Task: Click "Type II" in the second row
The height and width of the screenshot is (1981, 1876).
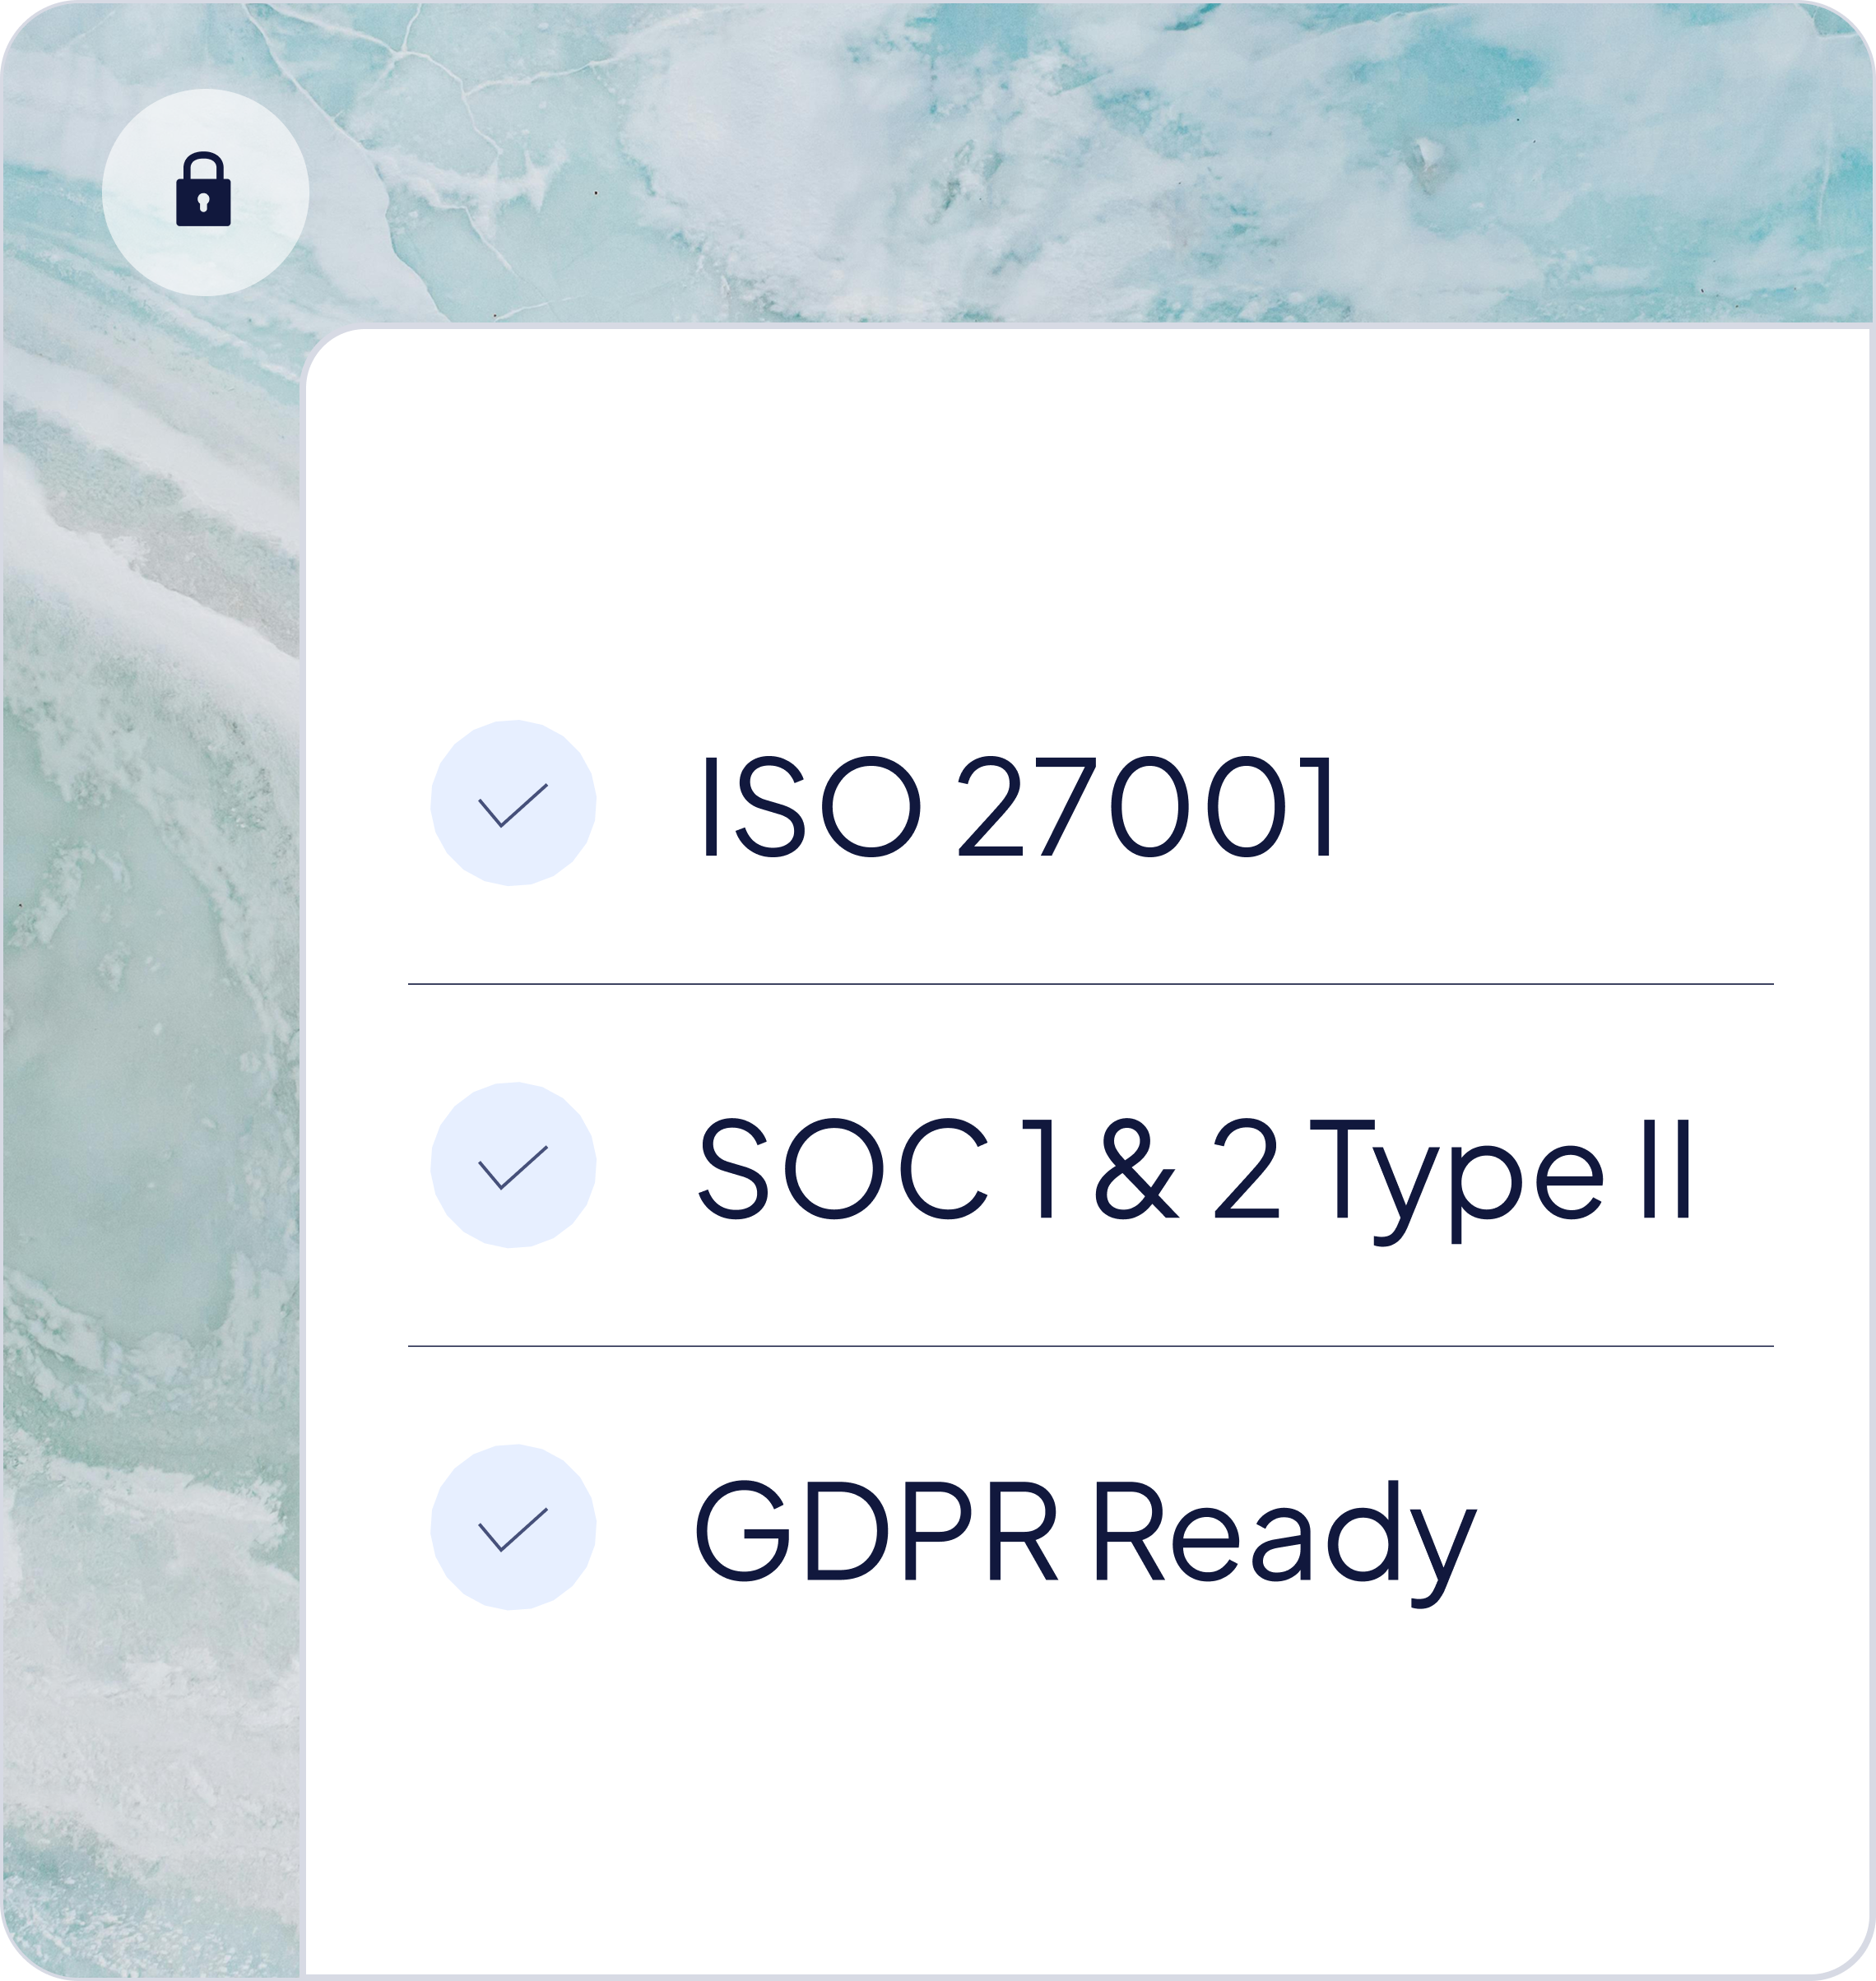Action: click(x=1501, y=1180)
